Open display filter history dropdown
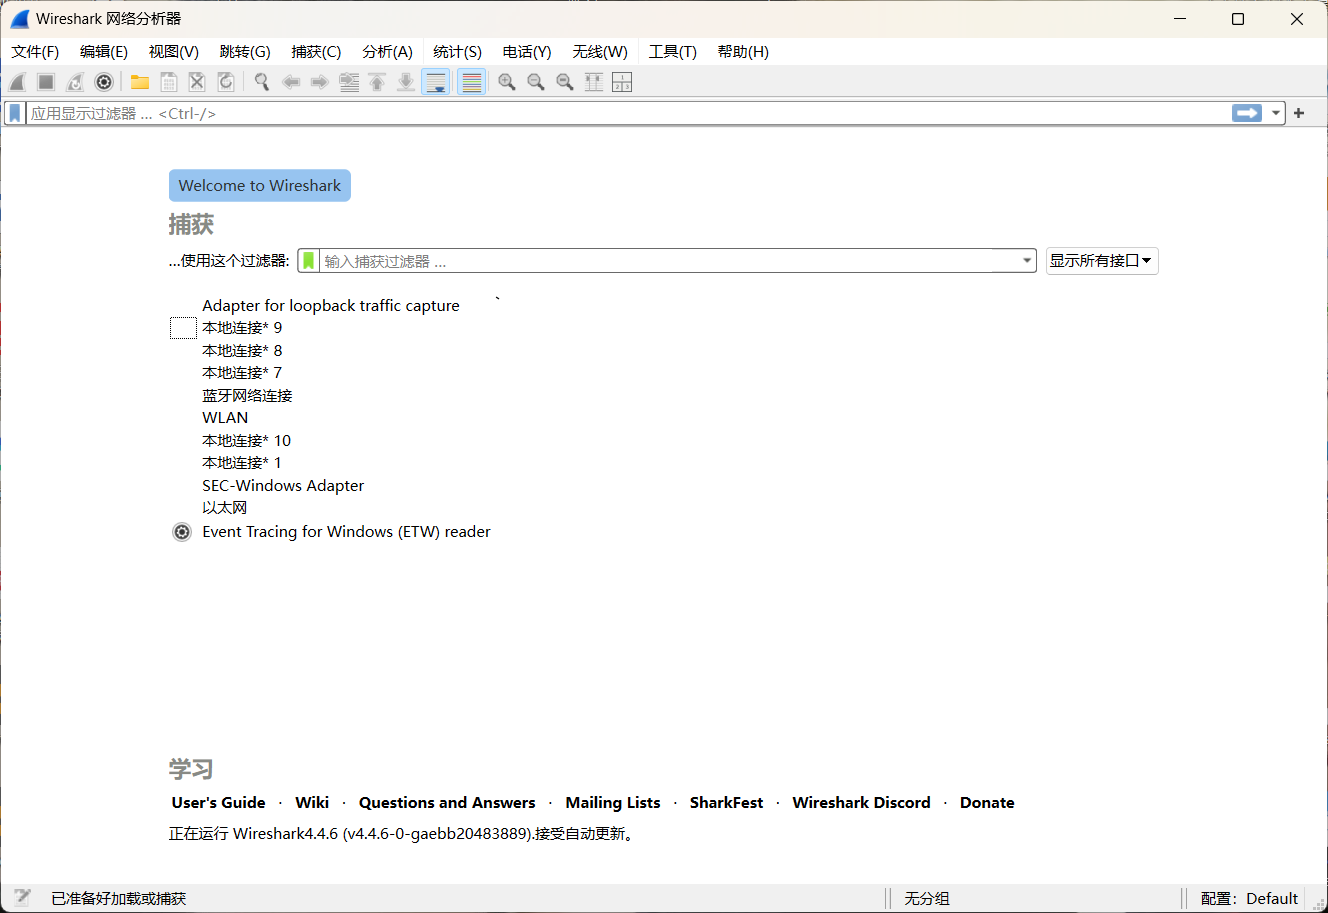1328x913 pixels. click(x=1276, y=113)
